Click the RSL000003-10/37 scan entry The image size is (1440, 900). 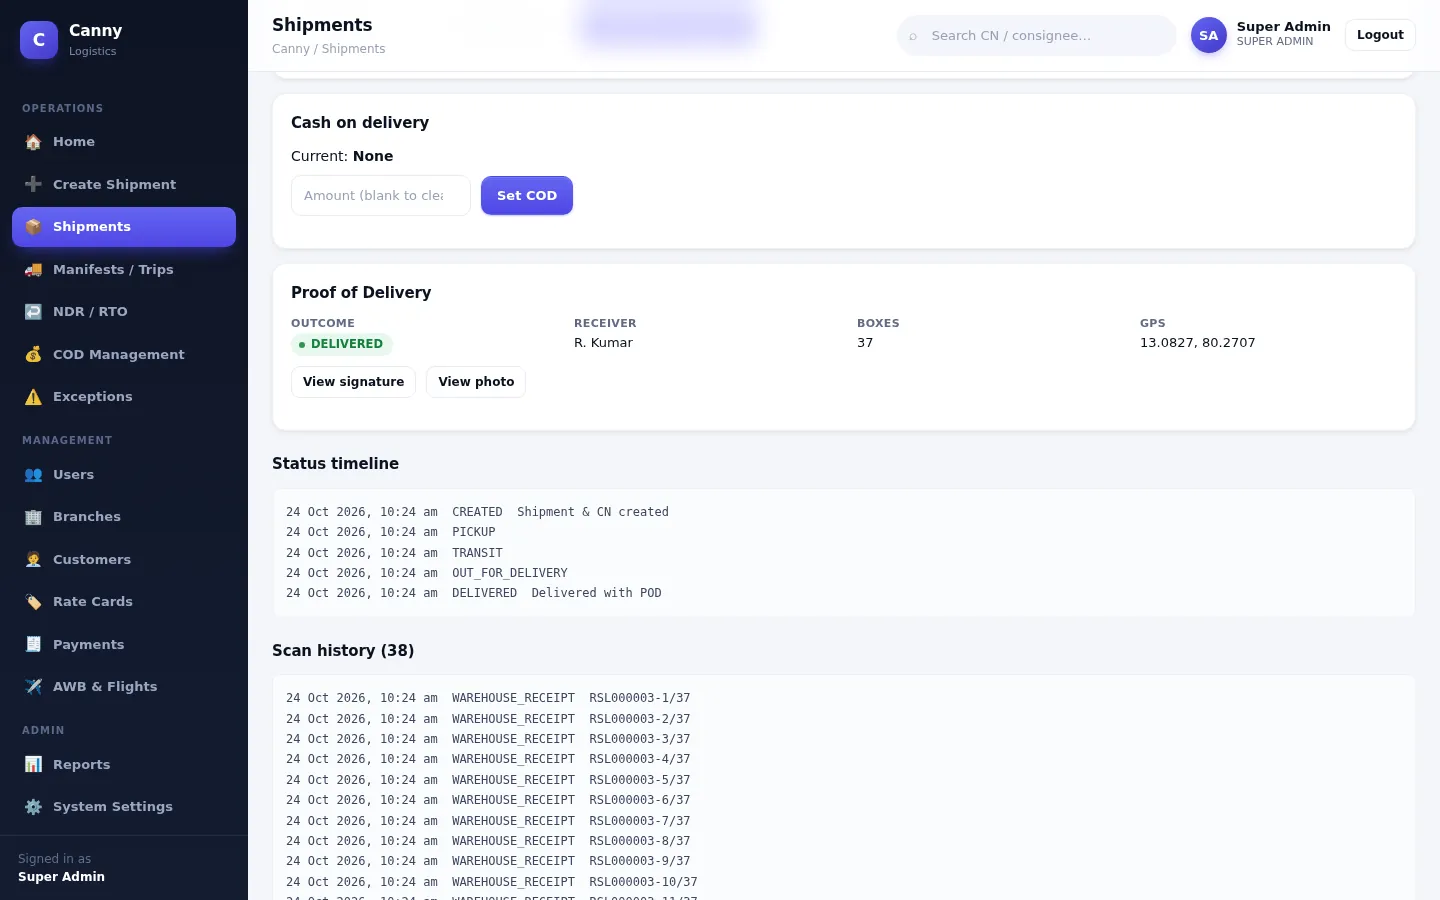(492, 882)
